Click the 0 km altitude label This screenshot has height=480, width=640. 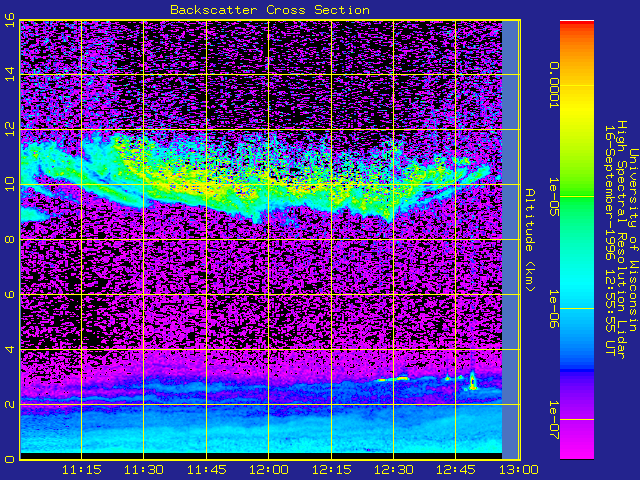click(x=10, y=459)
